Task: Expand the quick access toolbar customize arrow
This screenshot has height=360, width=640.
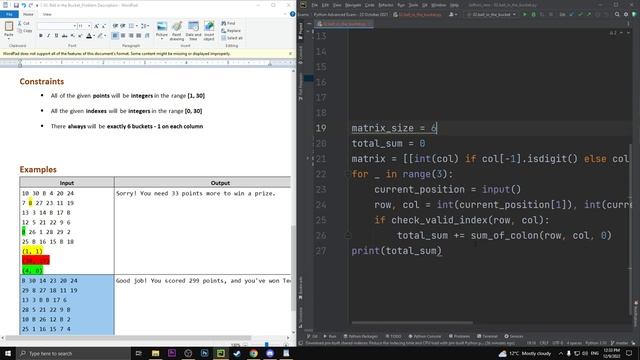Action: click(37, 5)
